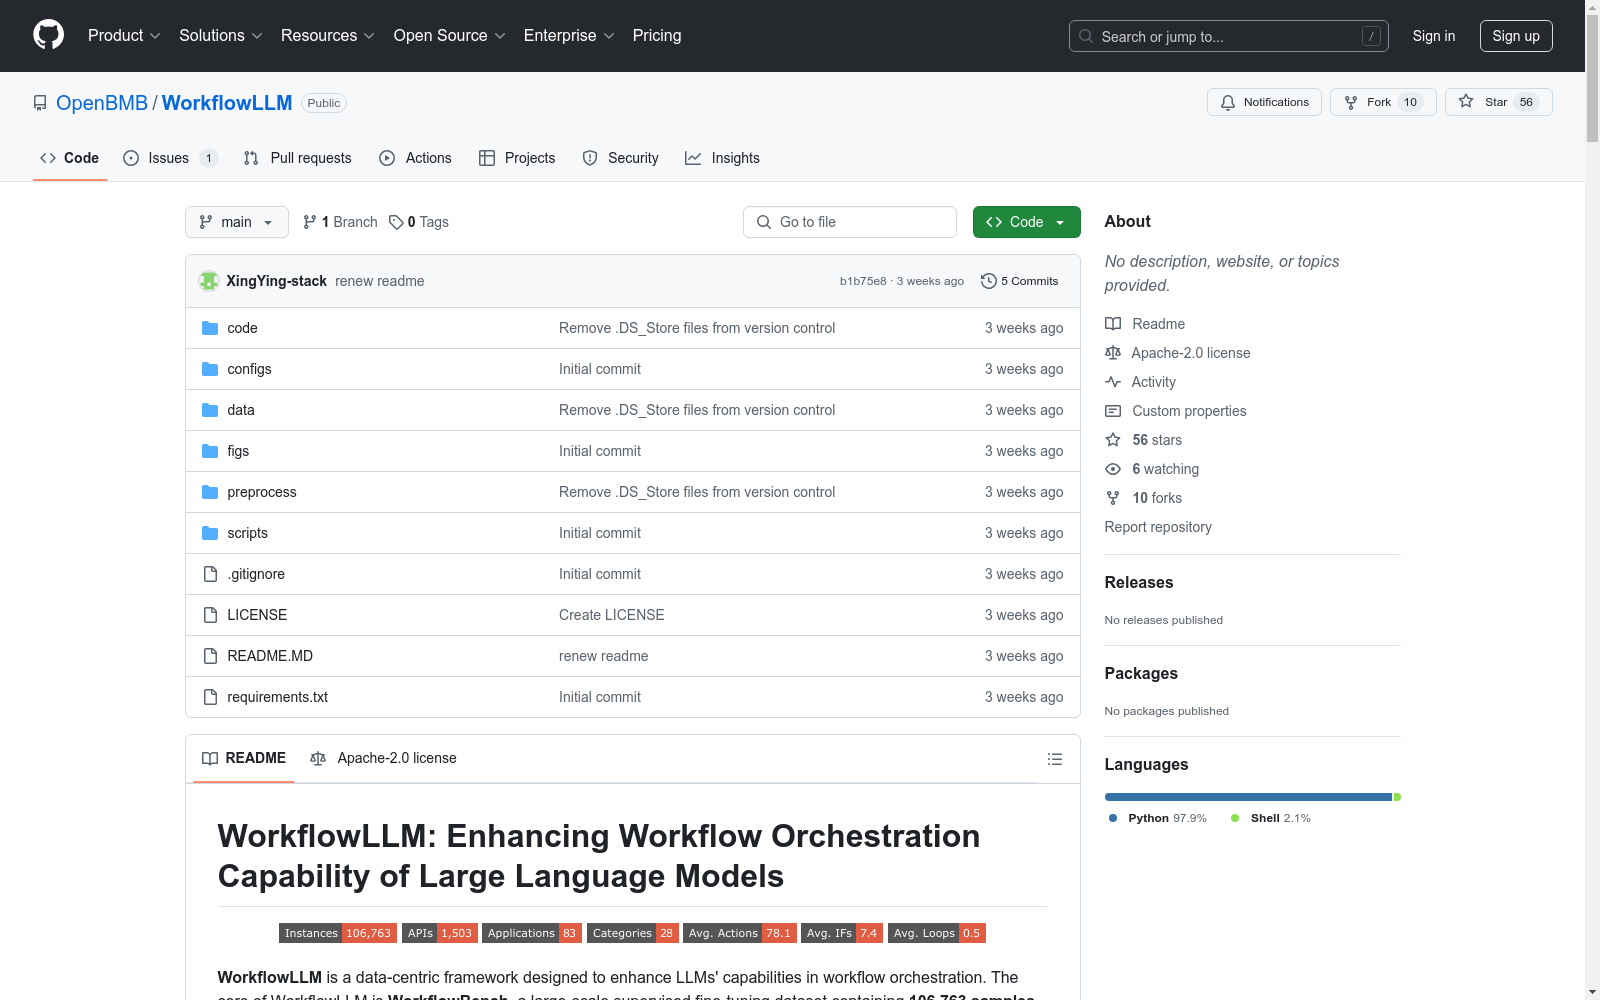
Task: Click the README.MD file icon
Action: (210, 656)
